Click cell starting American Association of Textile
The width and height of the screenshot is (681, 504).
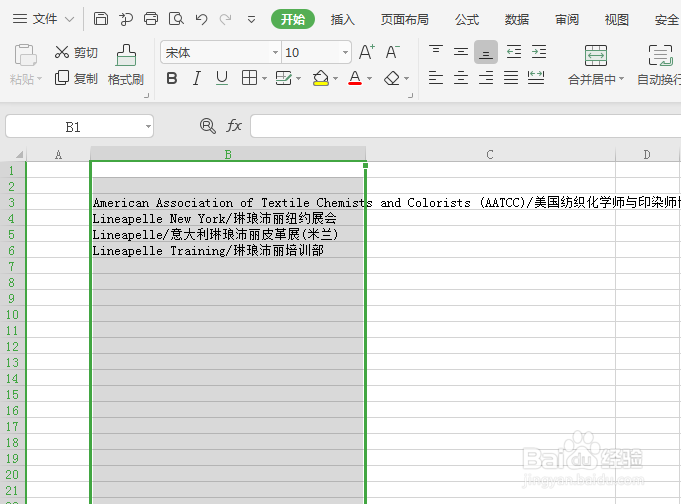click(228, 202)
